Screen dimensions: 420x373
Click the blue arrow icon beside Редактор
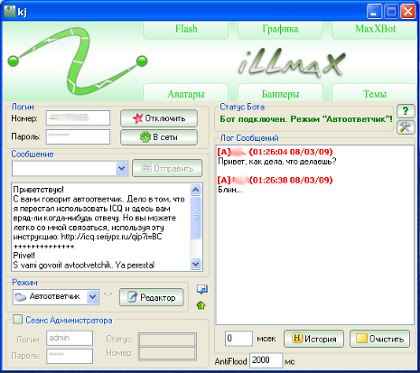(x=202, y=290)
